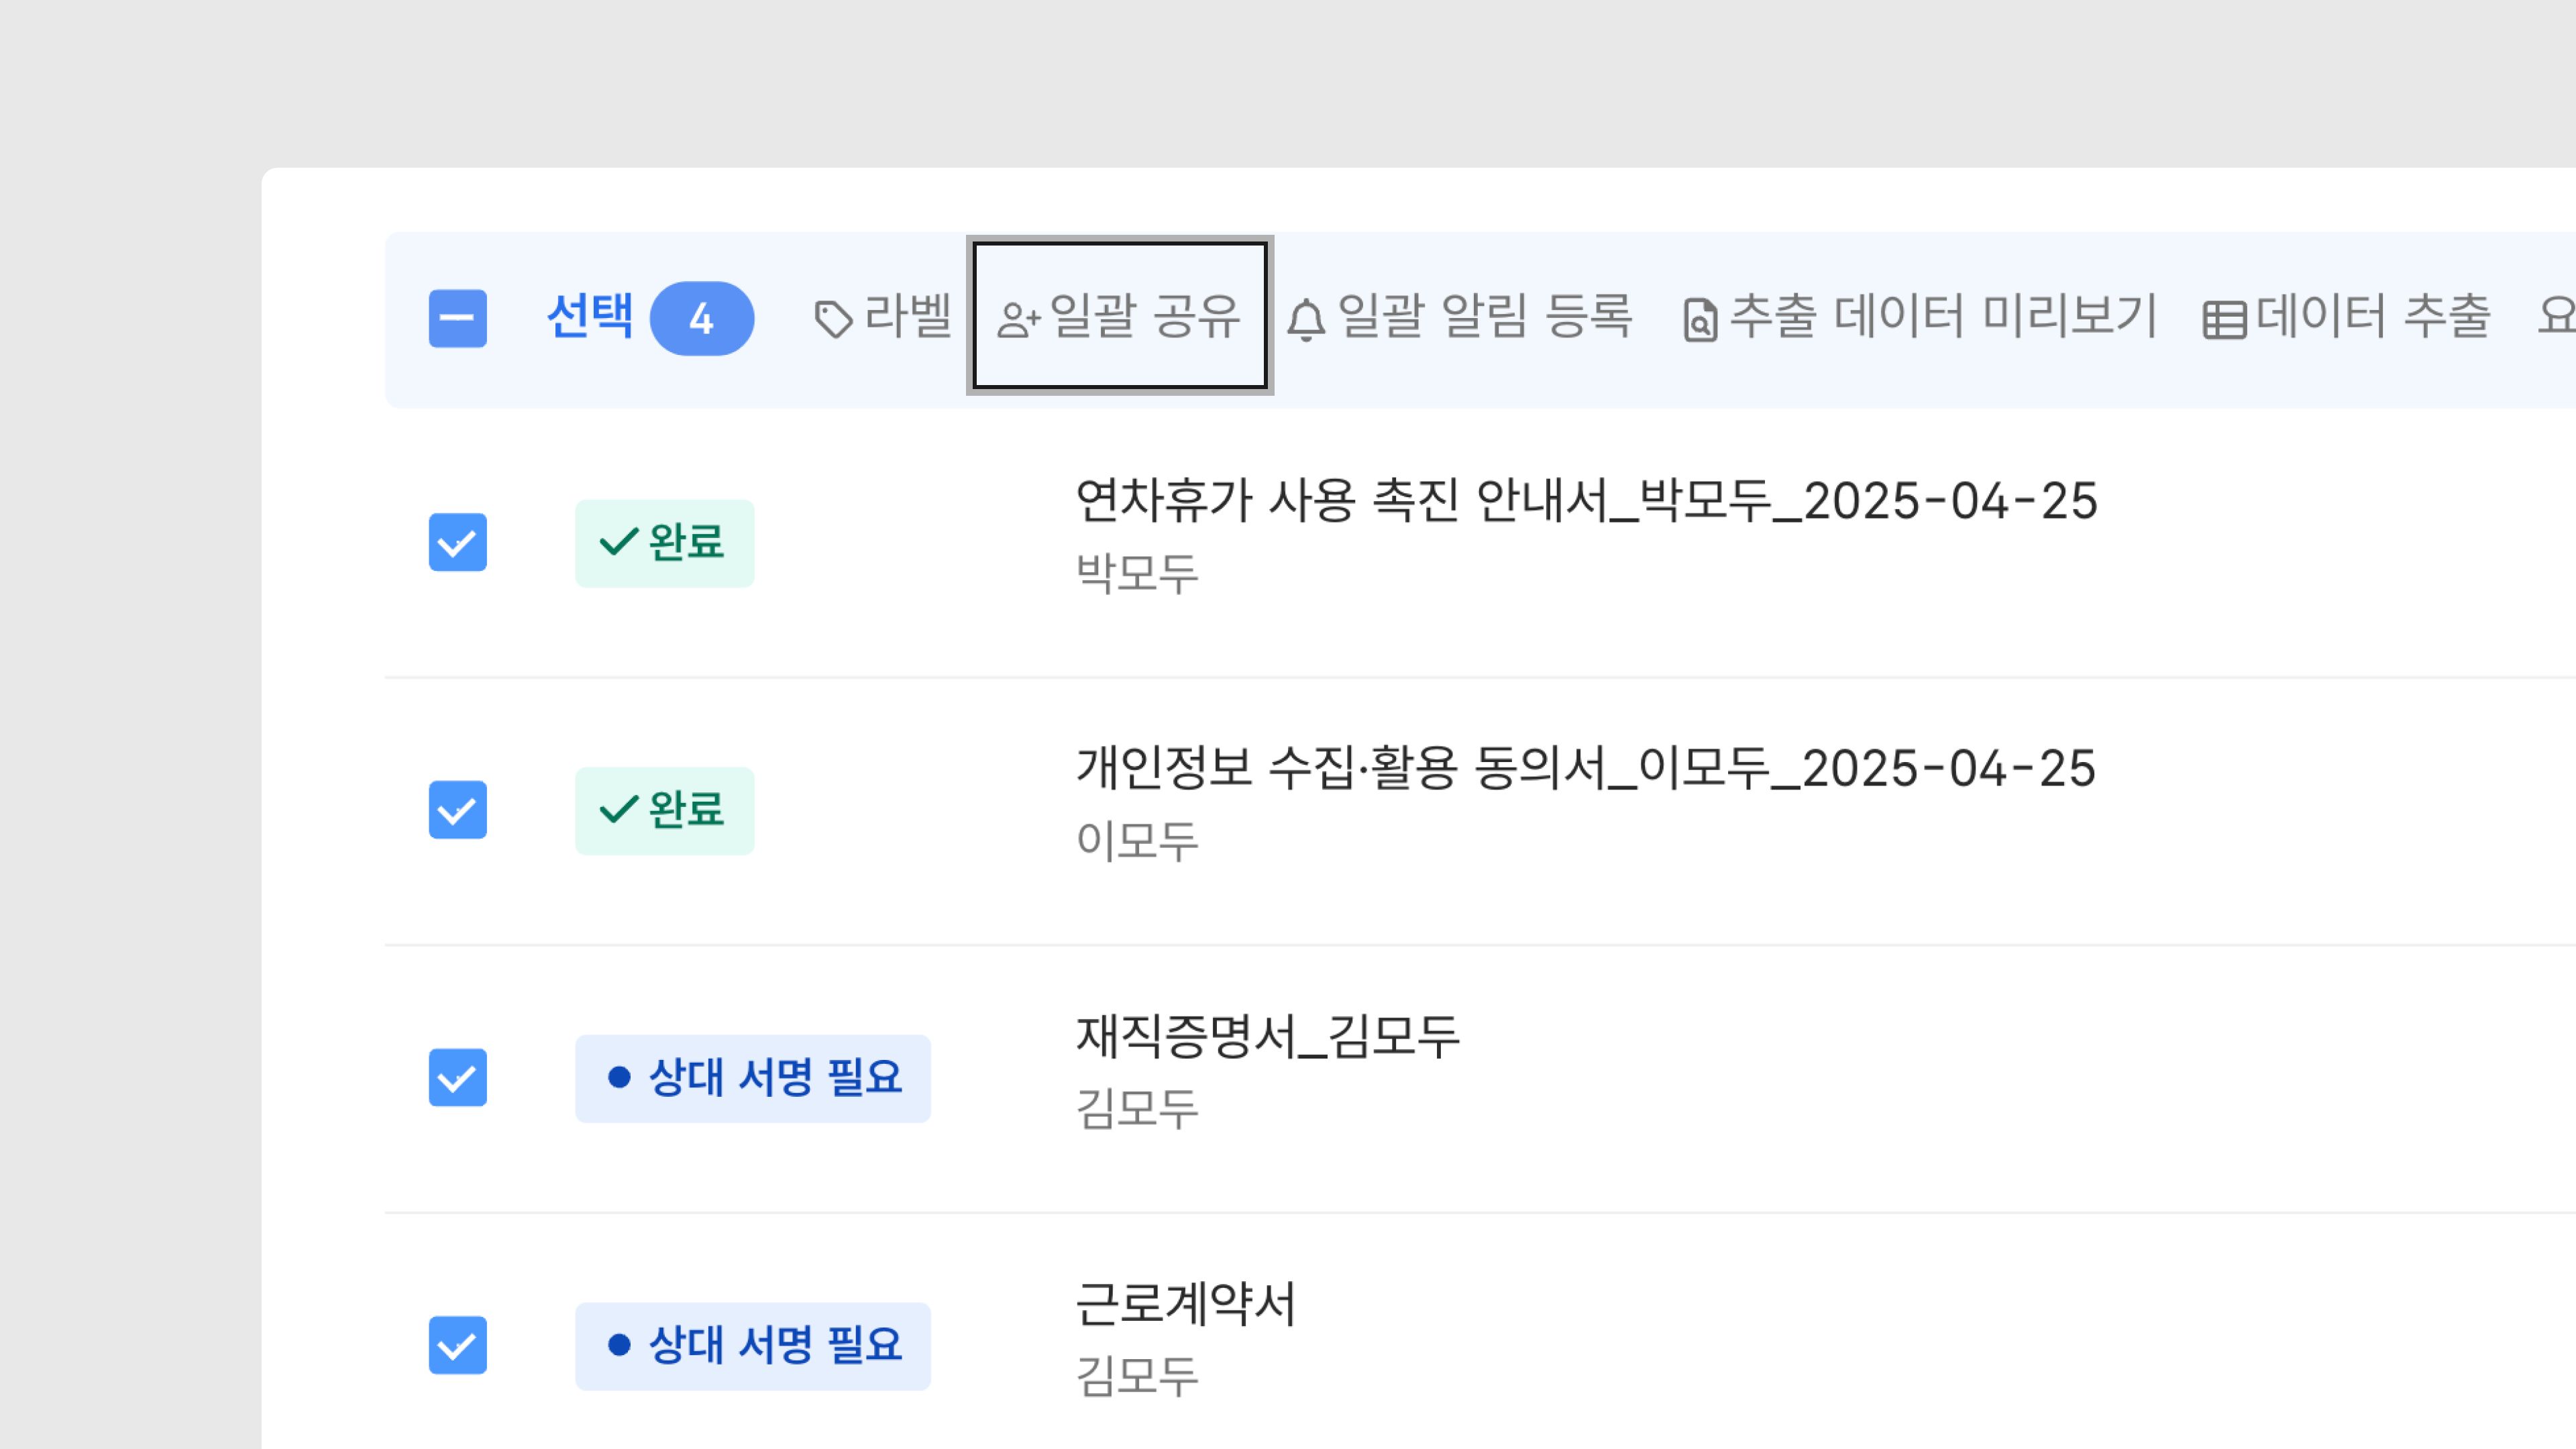Click the bulk share person-plus icon
The height and width of the screenshot is (1449, 2576).
(x=1018, y=320)
